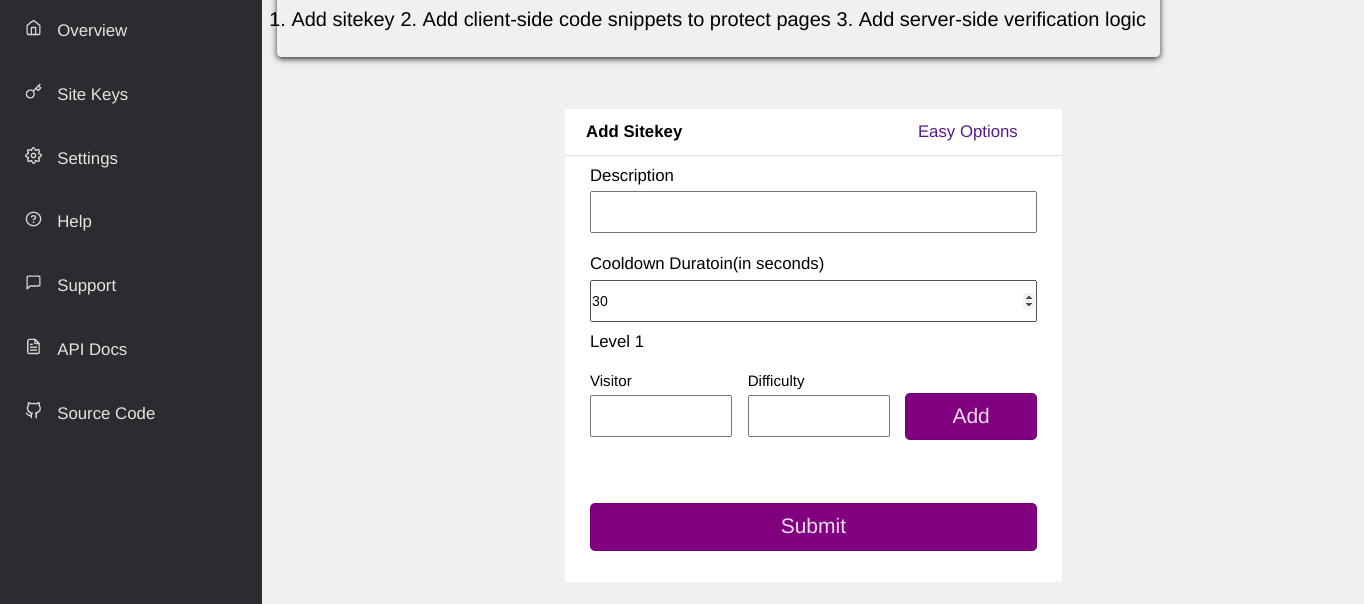The image size is (1364, 604).
Task: Click inside the Cooldown Duration number field
Action: [800, 301]
